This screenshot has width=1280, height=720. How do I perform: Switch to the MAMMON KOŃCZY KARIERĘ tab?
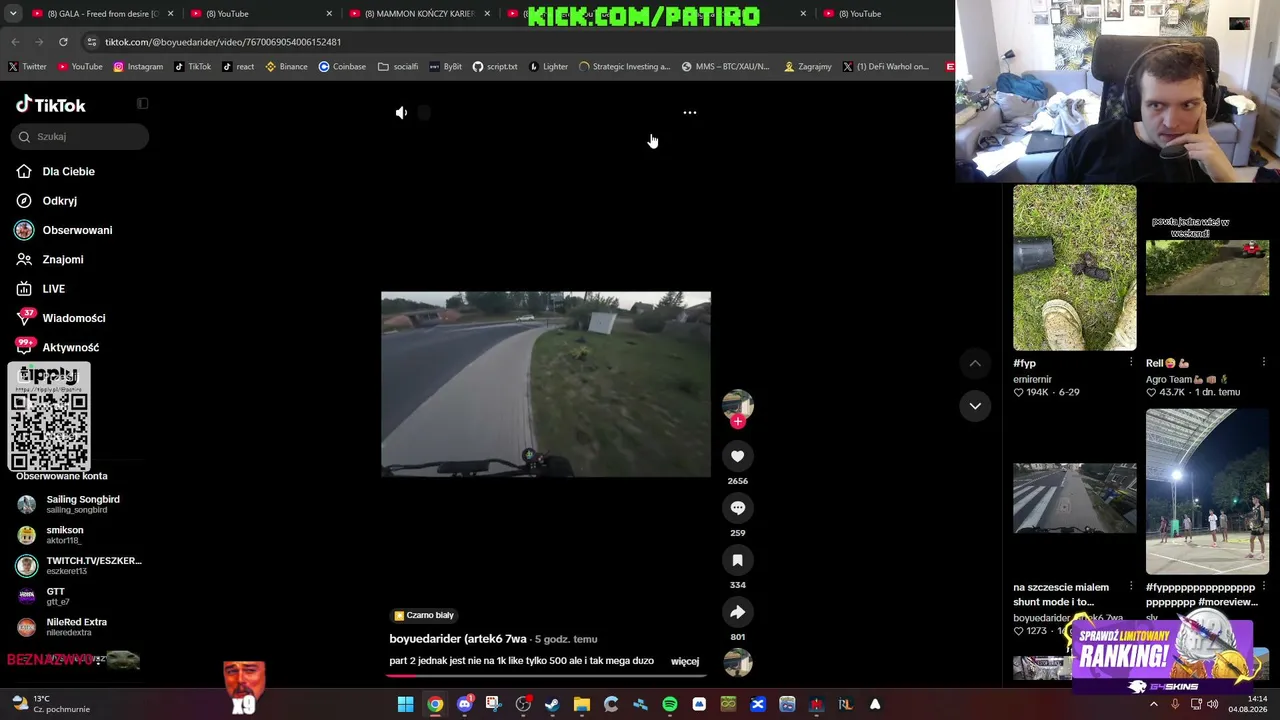(x=419, y=14)
